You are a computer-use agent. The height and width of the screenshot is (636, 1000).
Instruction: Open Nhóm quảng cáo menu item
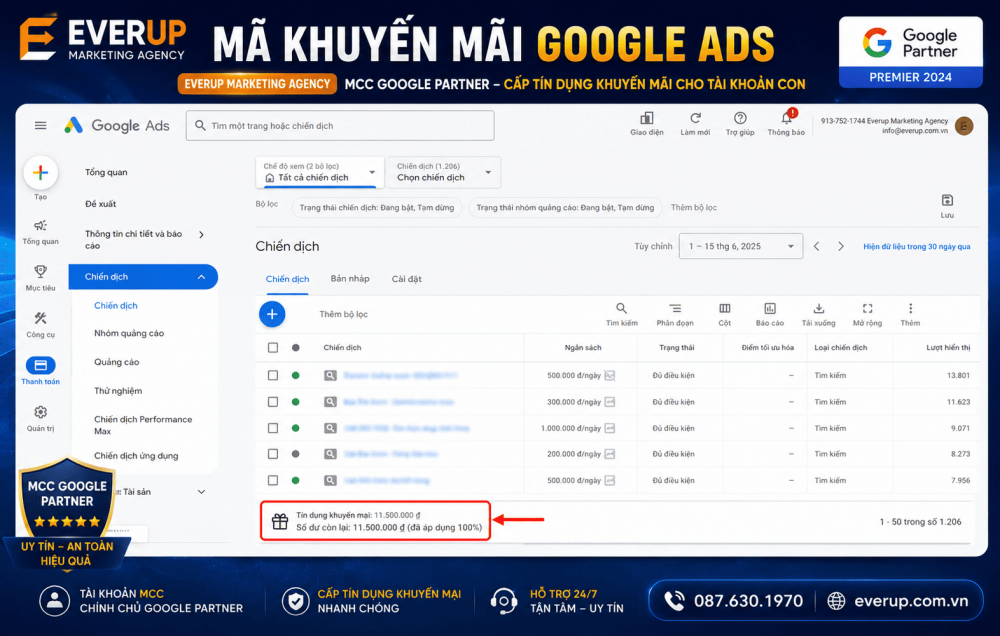[129, 333]
